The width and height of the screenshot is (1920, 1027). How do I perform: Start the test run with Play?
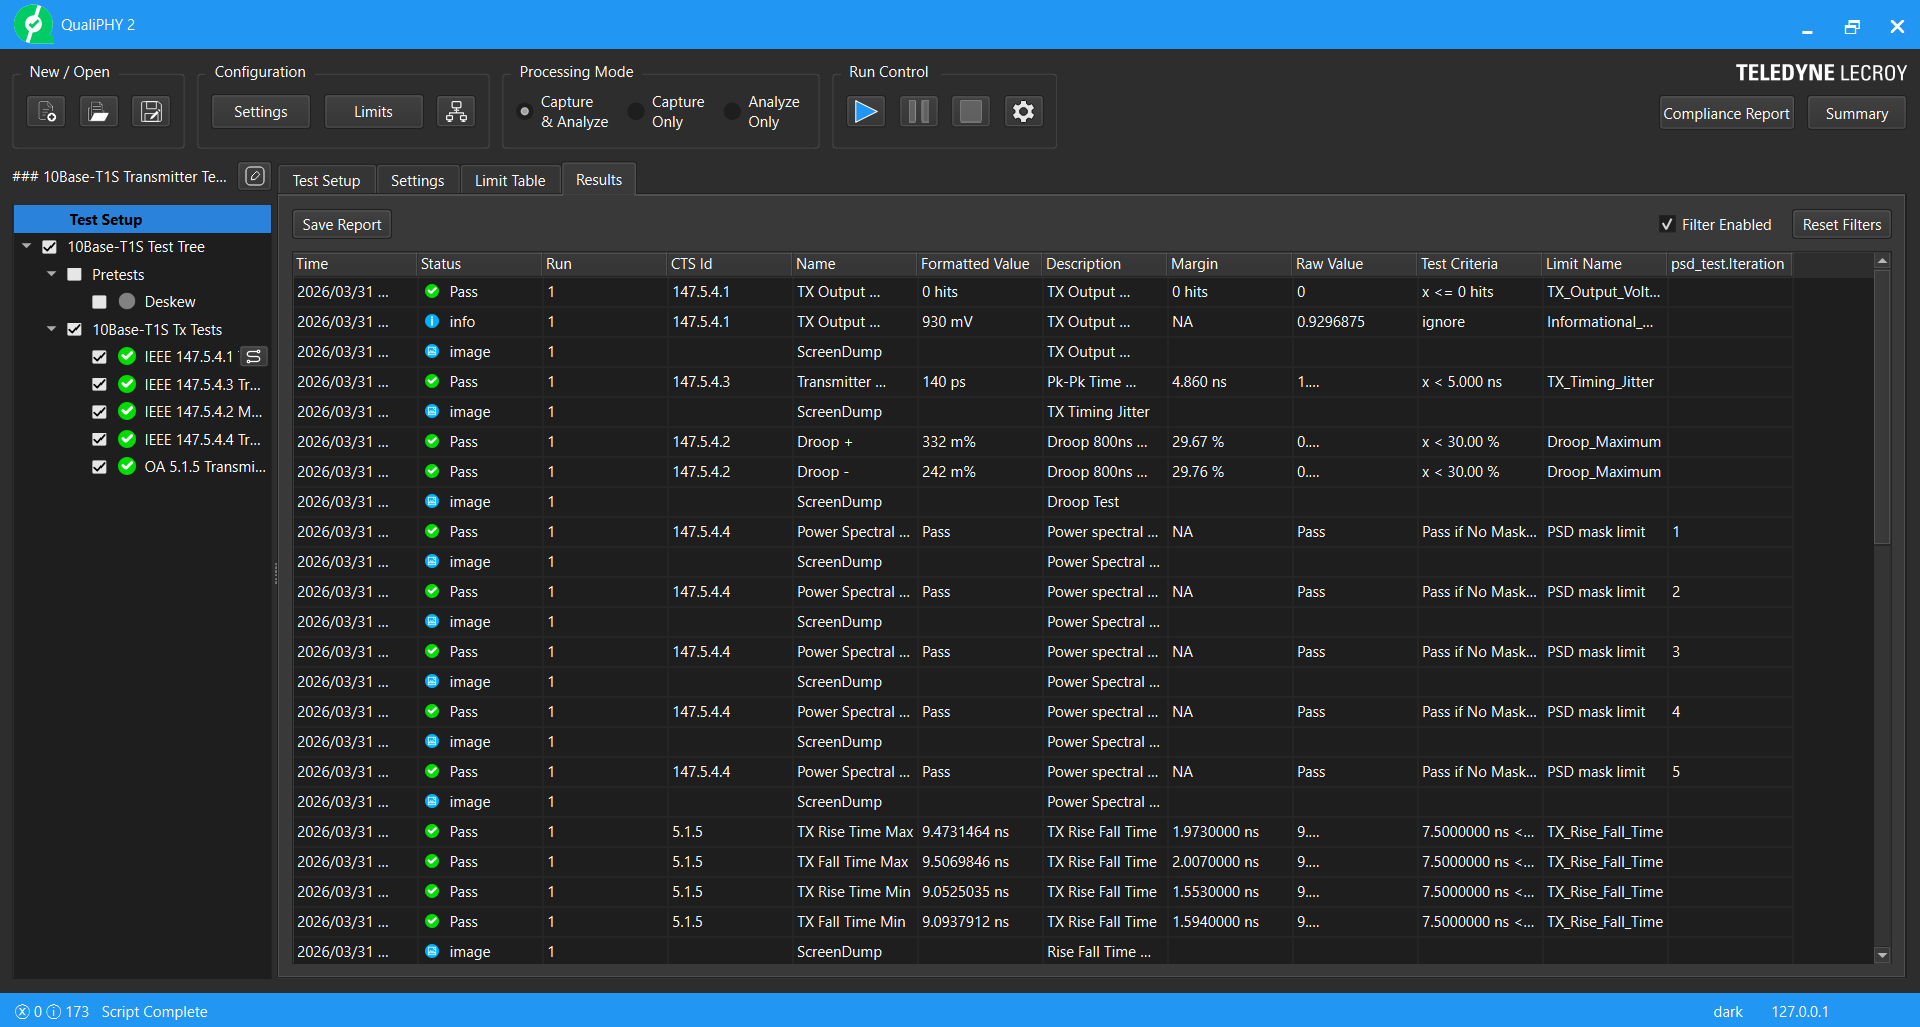[x=865, y=111]
